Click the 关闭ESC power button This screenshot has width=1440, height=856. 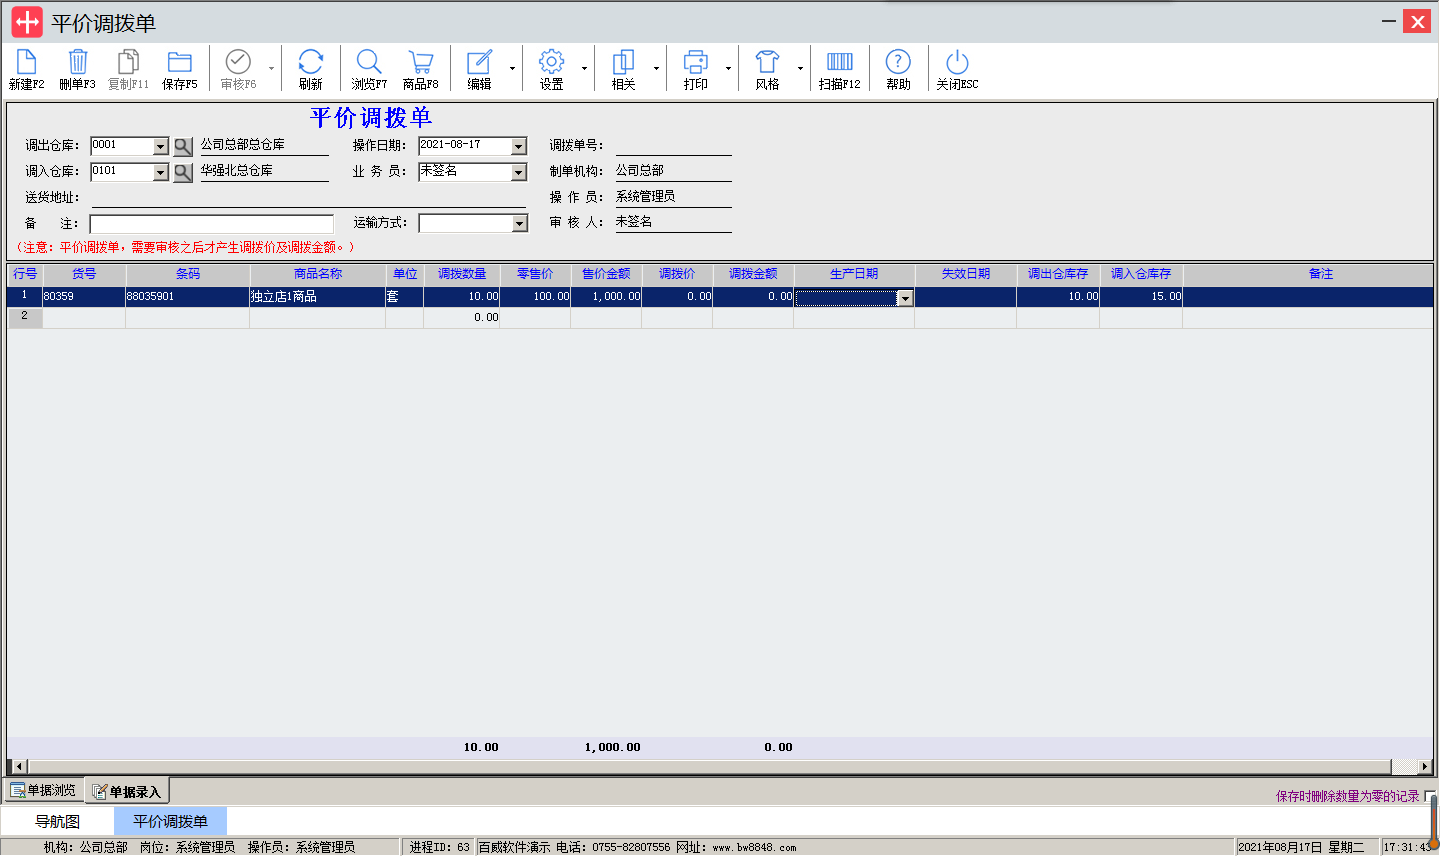pyautogui.click(x=957, y=69)
